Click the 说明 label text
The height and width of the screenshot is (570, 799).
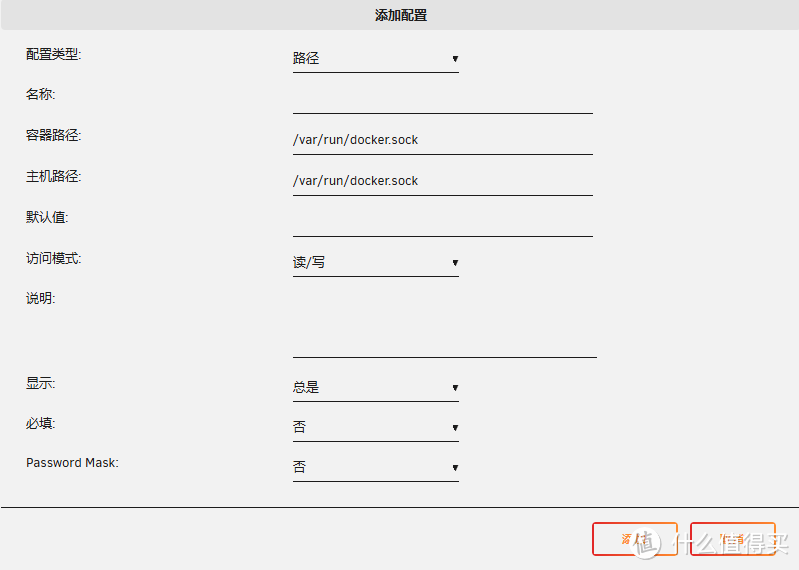(40, 298)
